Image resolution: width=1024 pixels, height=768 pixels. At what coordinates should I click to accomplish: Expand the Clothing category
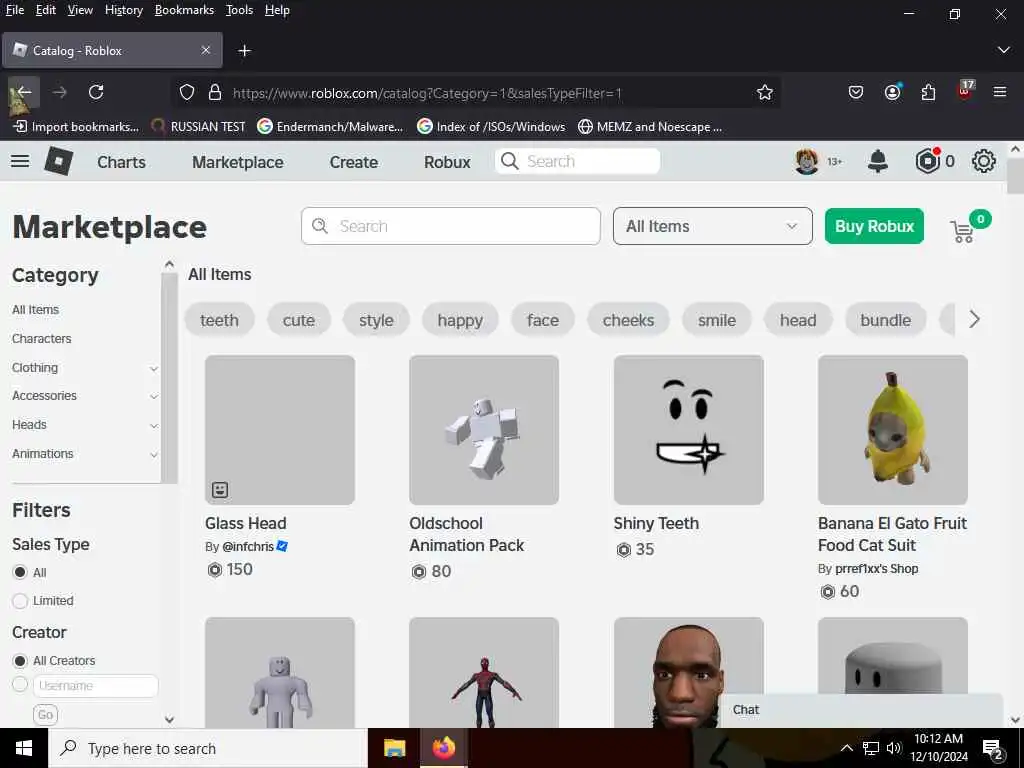[153, 368]
